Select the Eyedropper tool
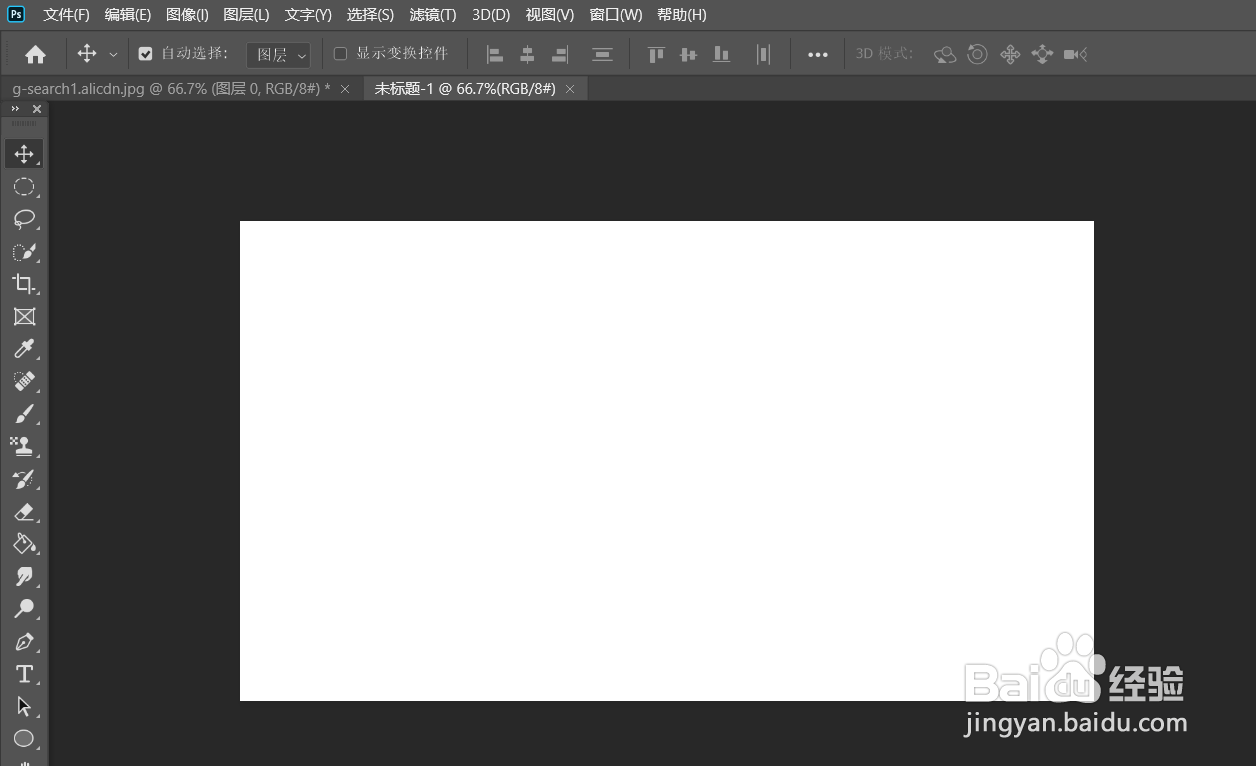1256x766 pixels. (x=24, y=349)
